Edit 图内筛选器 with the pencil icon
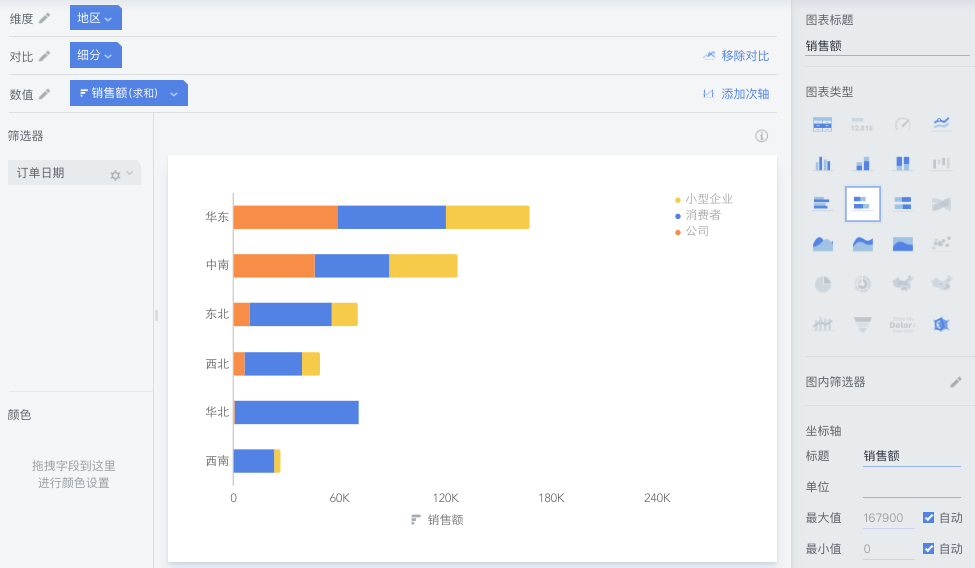 (x=956, y=382)
